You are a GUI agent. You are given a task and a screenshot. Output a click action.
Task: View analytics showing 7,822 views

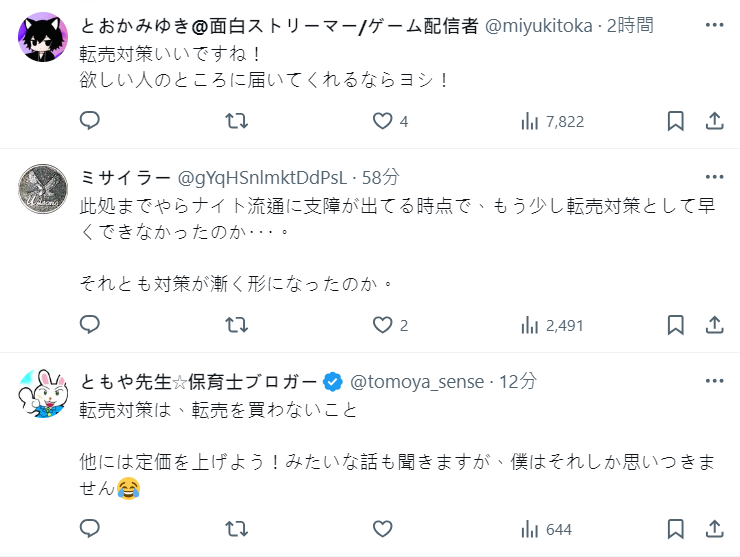coord(552,121)
